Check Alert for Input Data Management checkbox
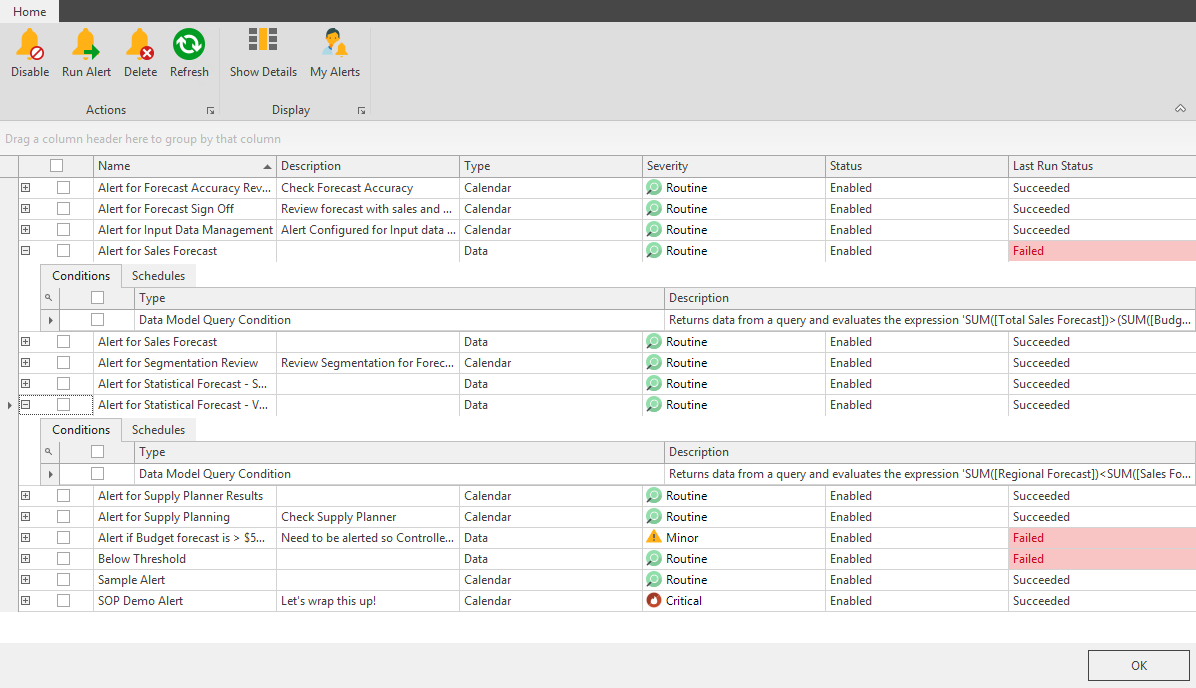 click(x=63, y=230)
